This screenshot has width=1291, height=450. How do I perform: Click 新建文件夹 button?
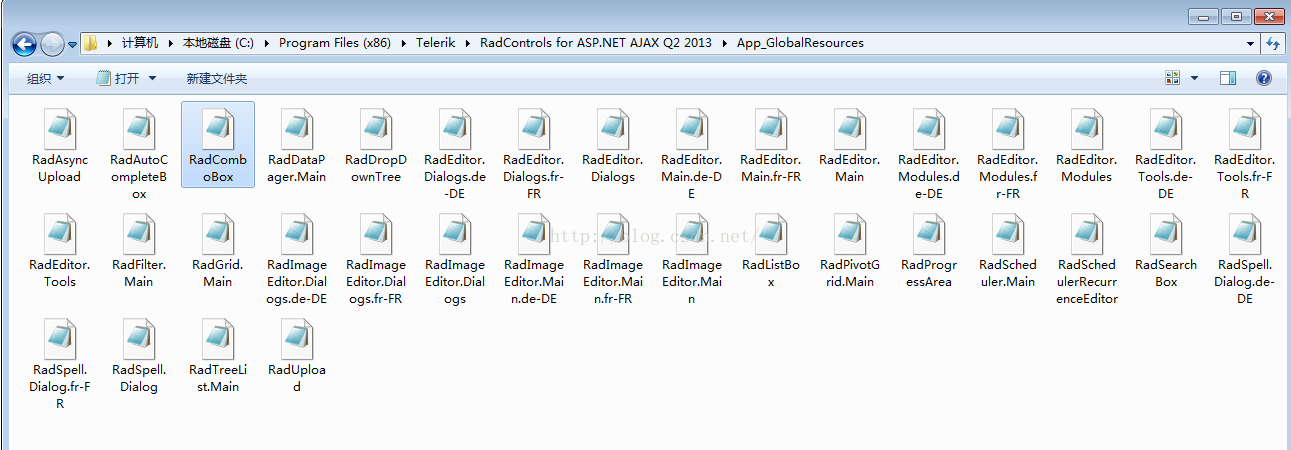click(x=216, y=78)
